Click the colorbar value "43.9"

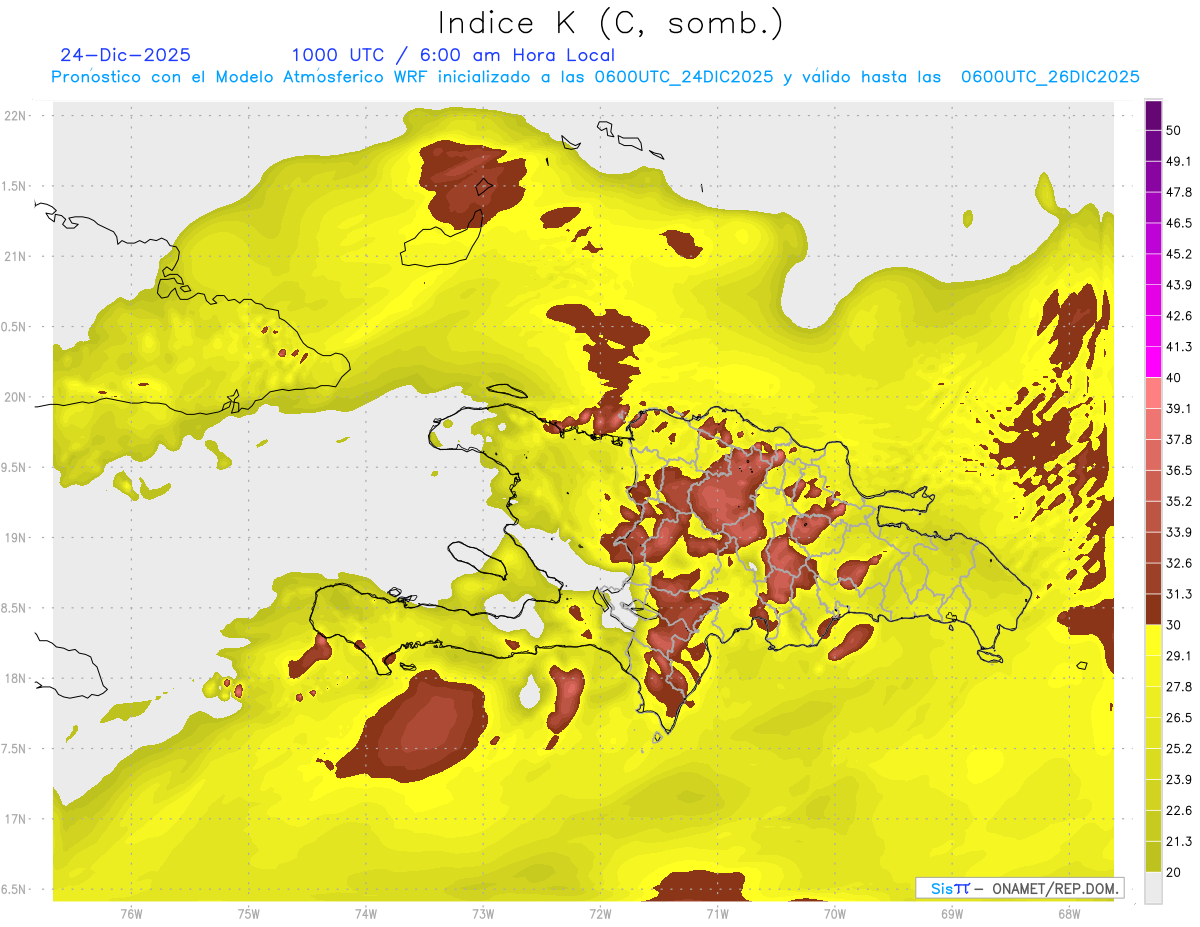[x=1179, y=285]
